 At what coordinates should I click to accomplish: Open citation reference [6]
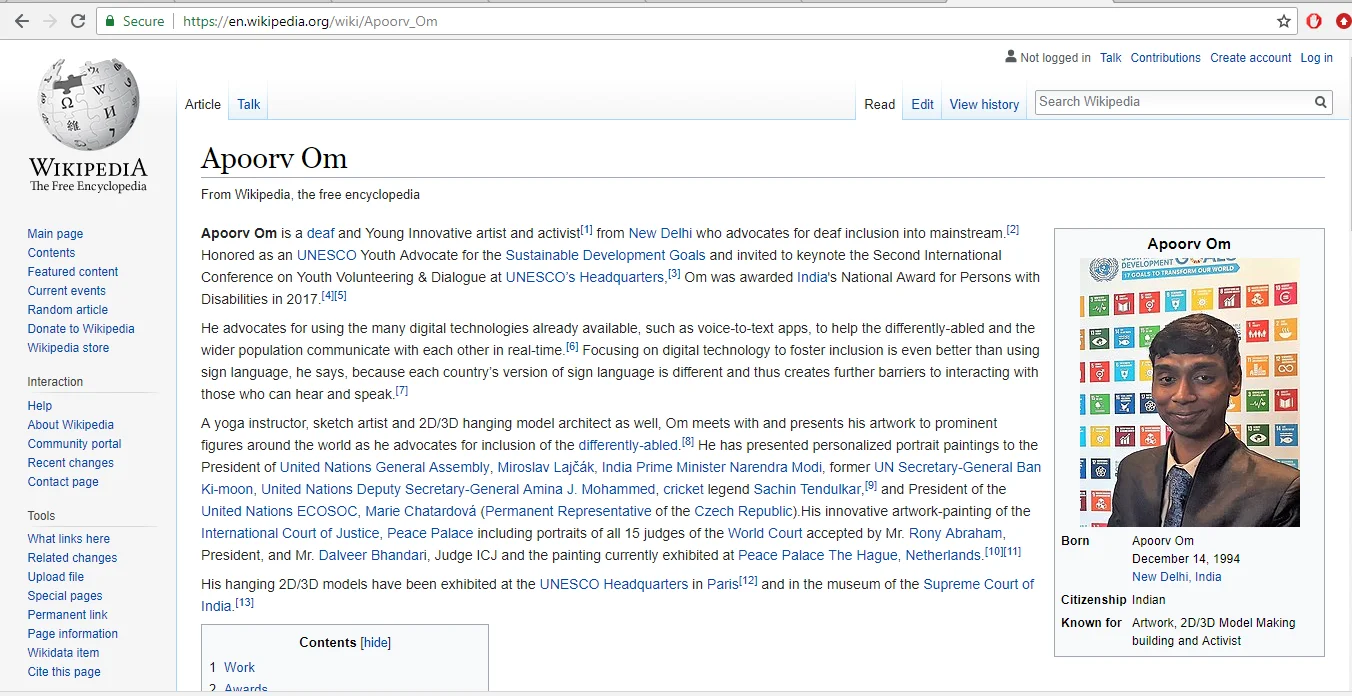click(572, 347)
